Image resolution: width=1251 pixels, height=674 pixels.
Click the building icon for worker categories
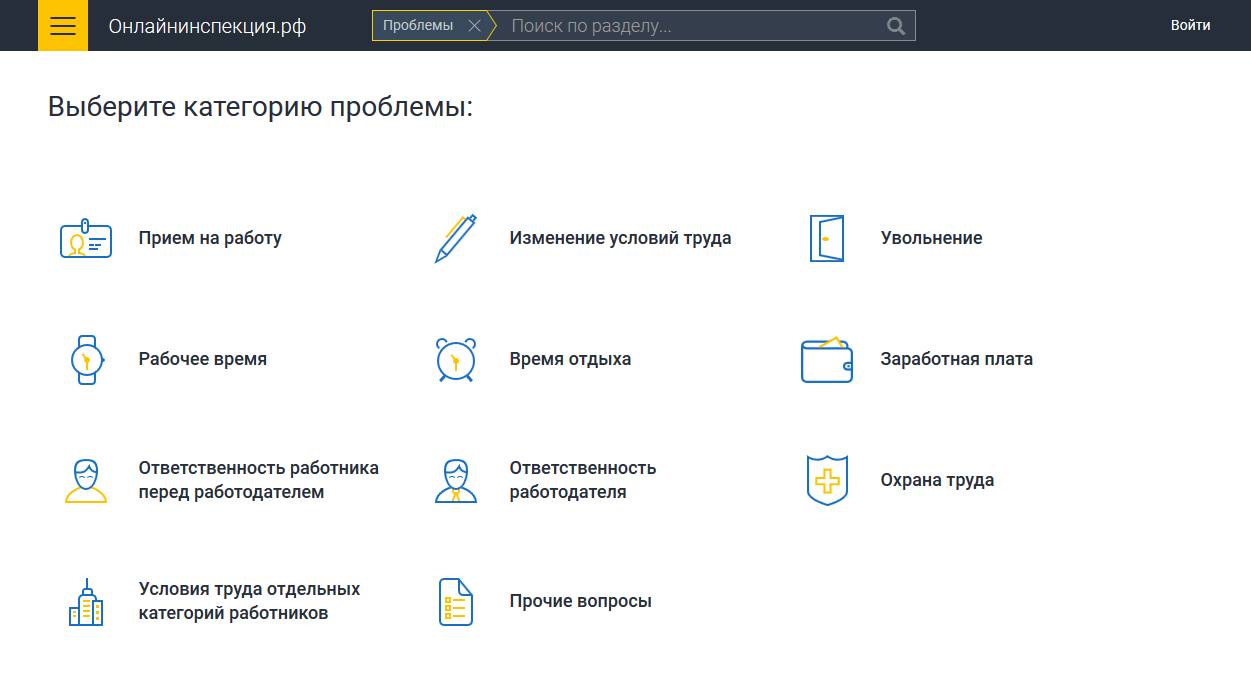click(86, 602)
